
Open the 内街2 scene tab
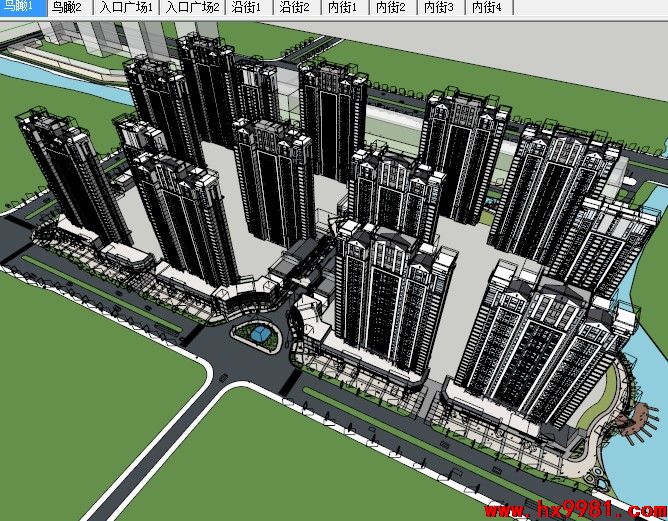tap(393, 7)
